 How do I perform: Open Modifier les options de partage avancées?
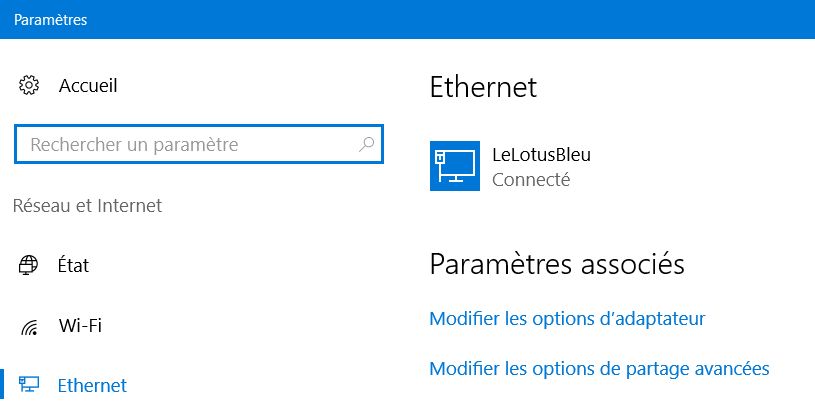599,369
